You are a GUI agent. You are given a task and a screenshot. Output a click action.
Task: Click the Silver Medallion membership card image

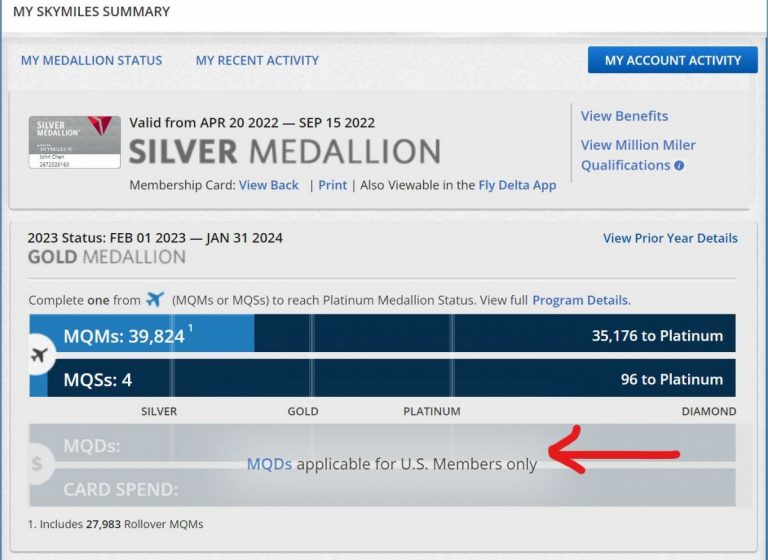pos(74,142)
